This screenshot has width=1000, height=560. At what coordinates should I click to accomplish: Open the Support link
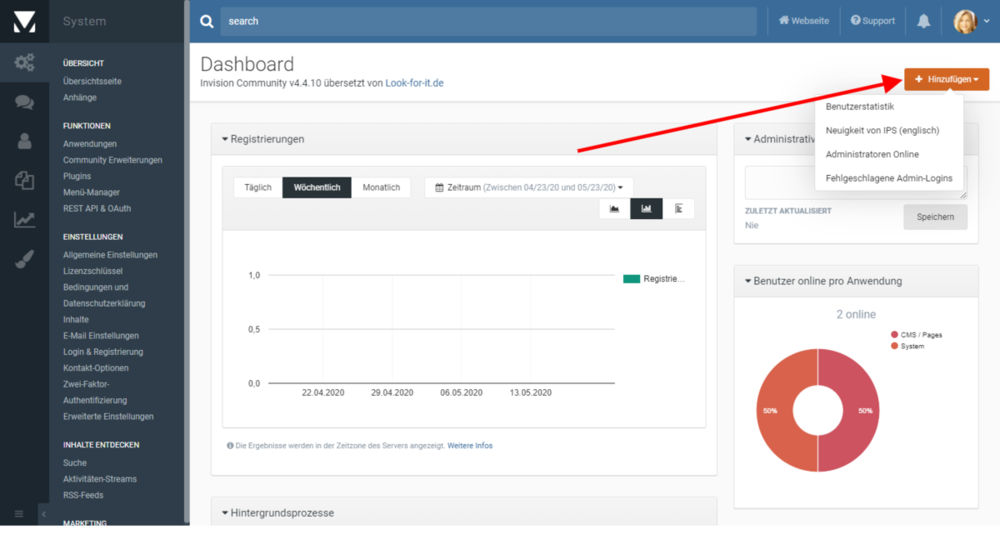click(872, 21)
